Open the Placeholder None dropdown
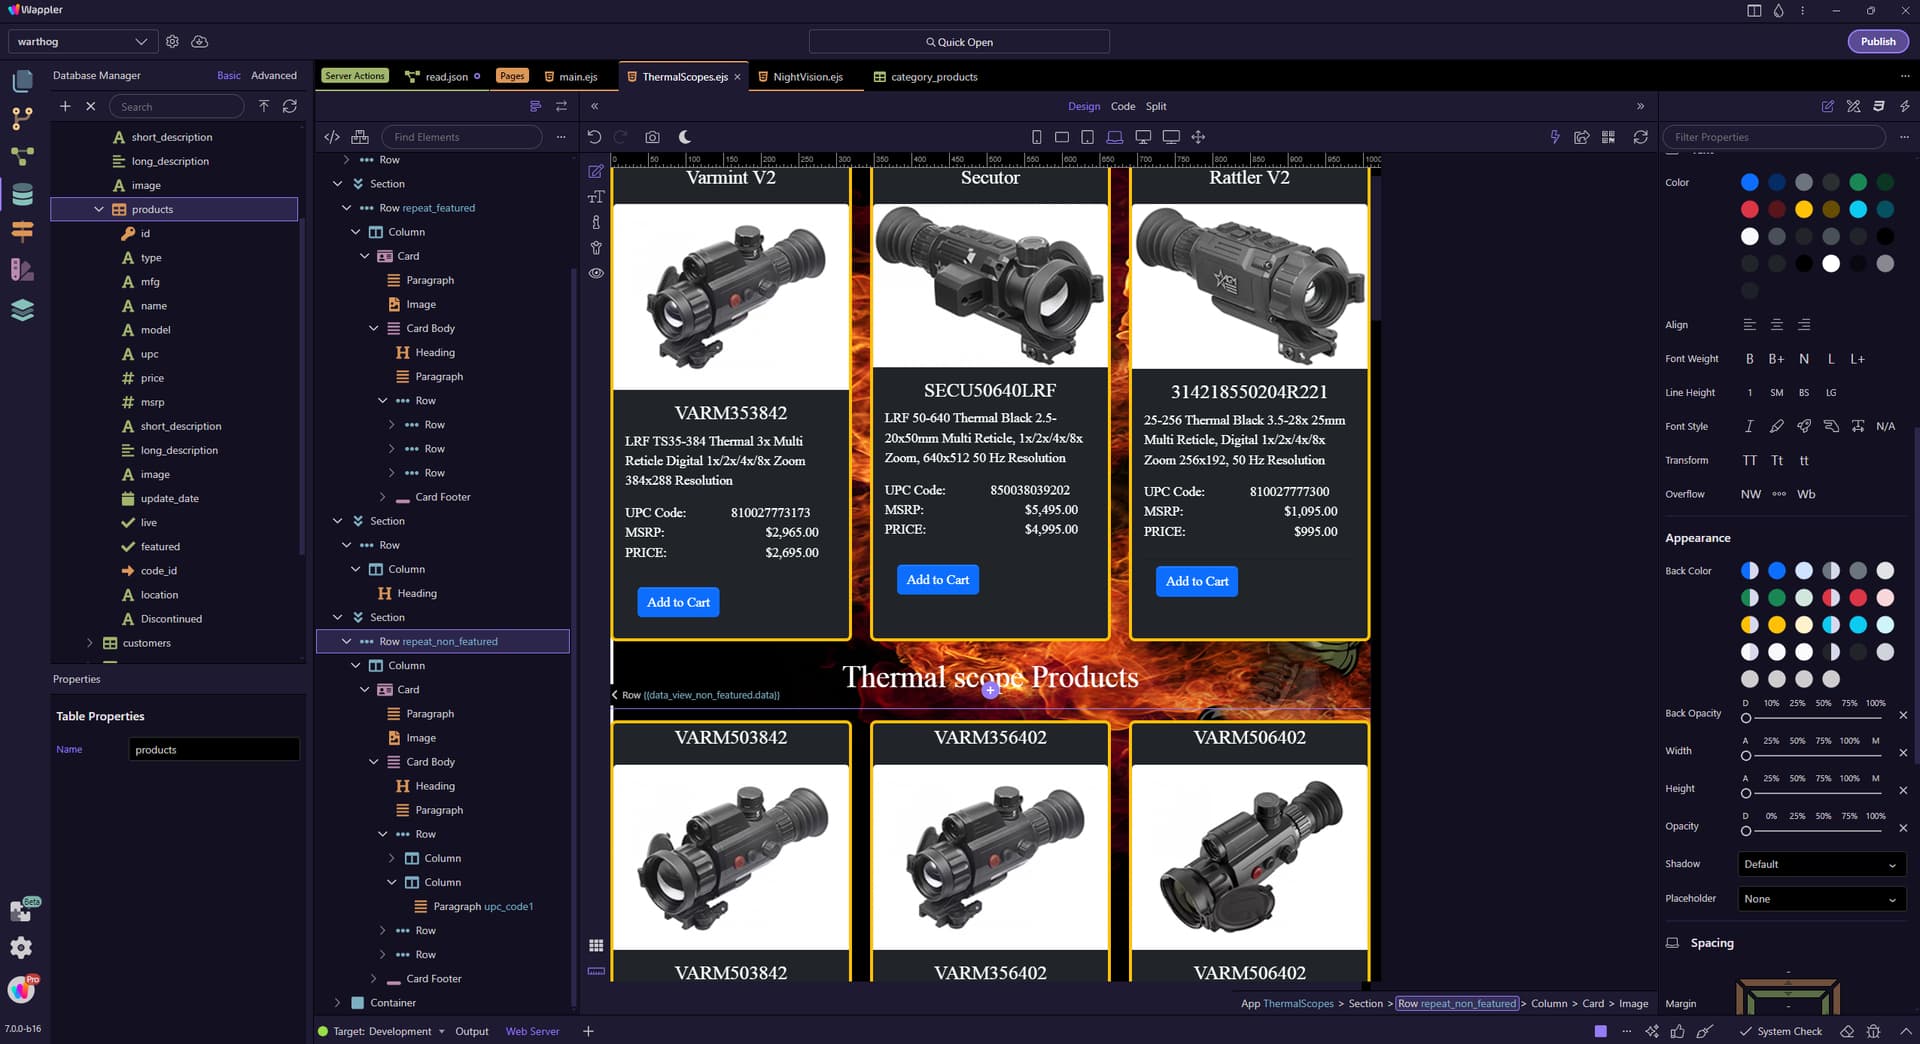 1820,899
